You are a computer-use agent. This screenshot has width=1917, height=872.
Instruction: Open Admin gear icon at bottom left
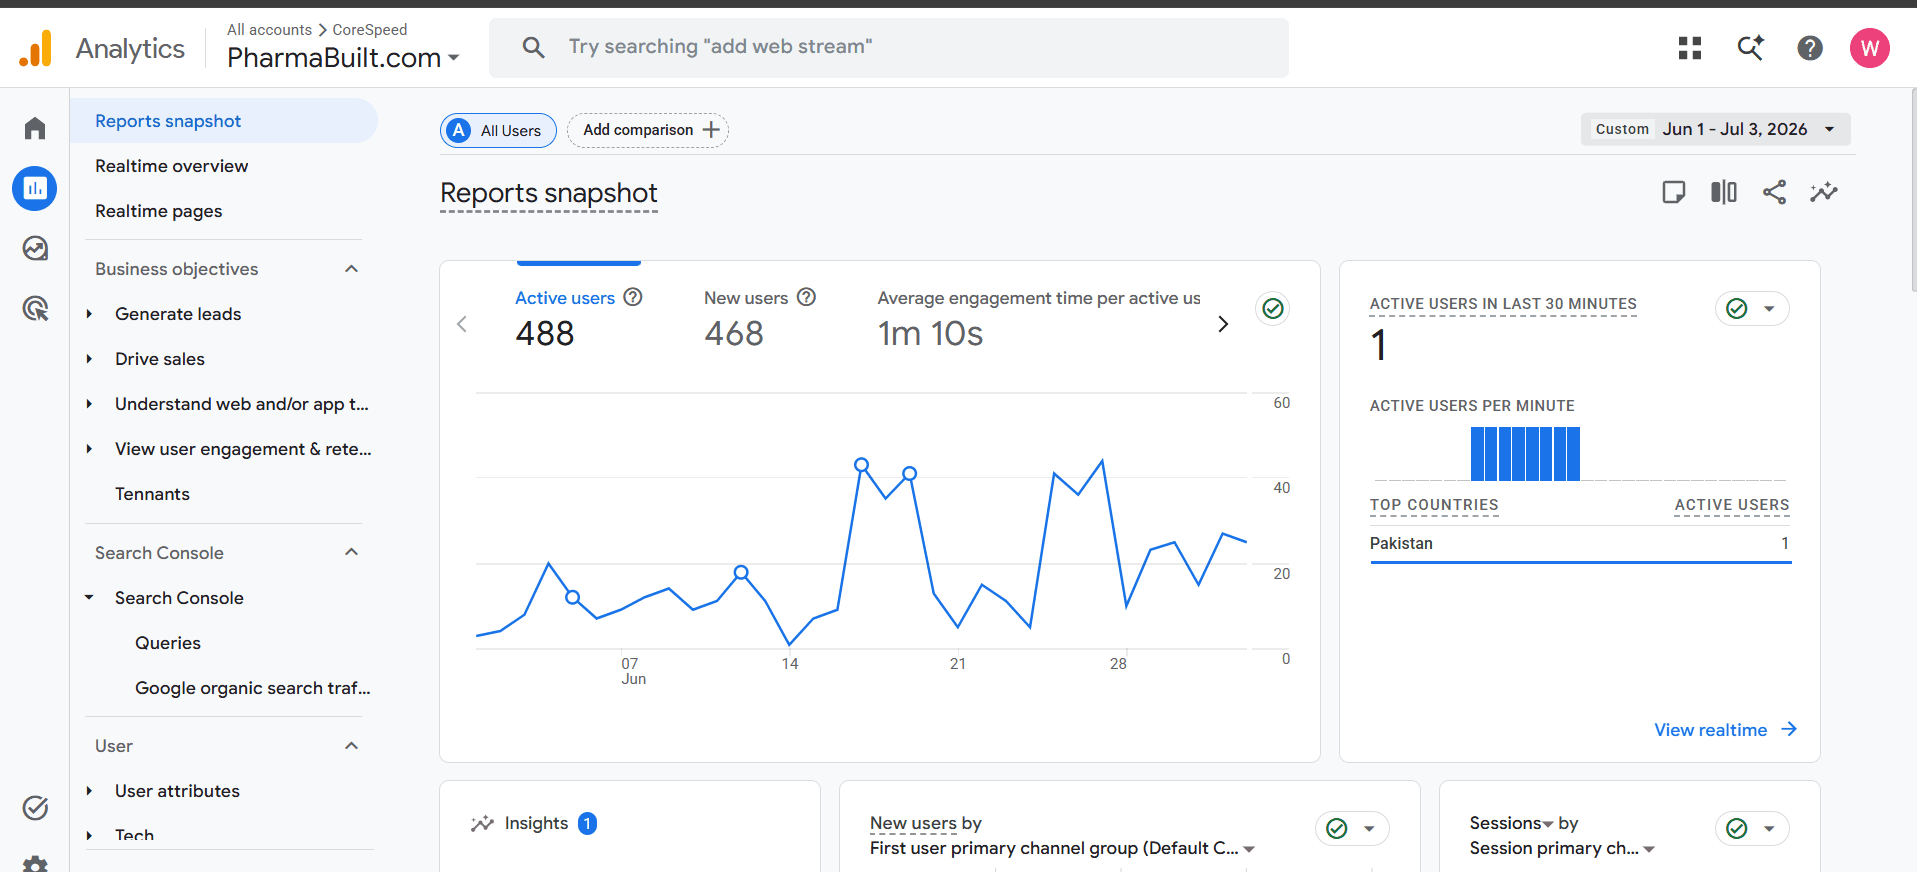coord(35,864)
